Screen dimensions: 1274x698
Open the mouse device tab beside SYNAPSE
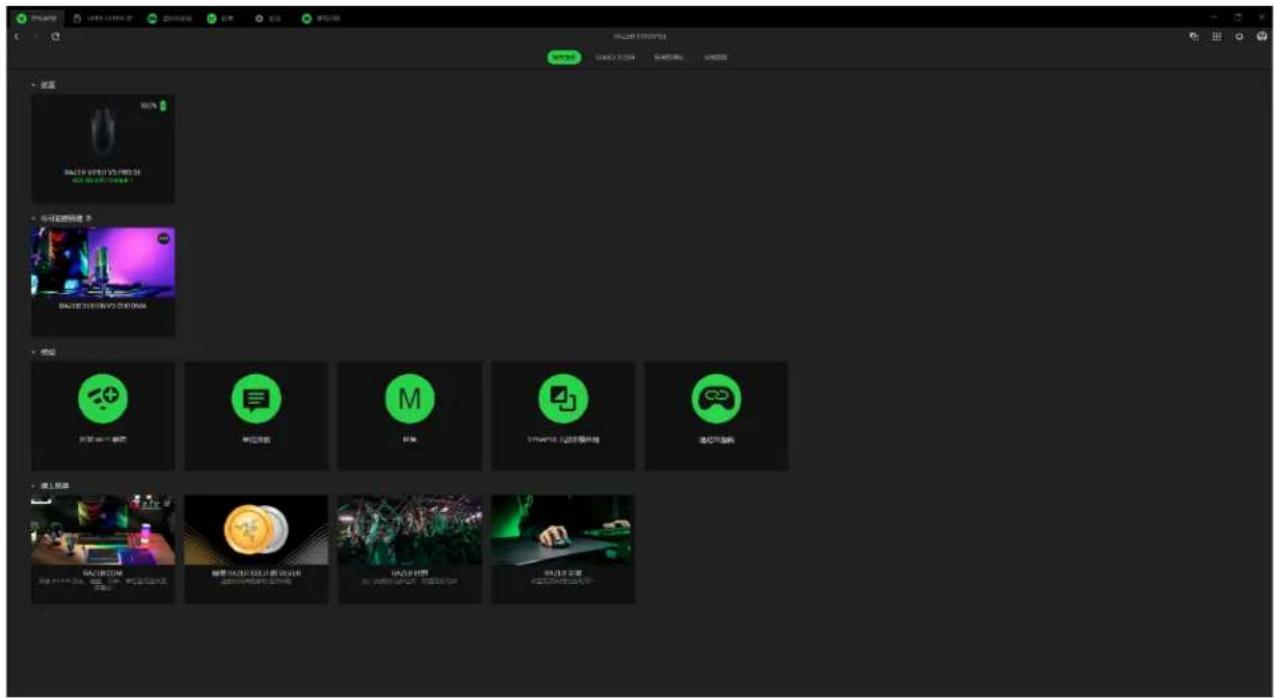coord(103,19)
